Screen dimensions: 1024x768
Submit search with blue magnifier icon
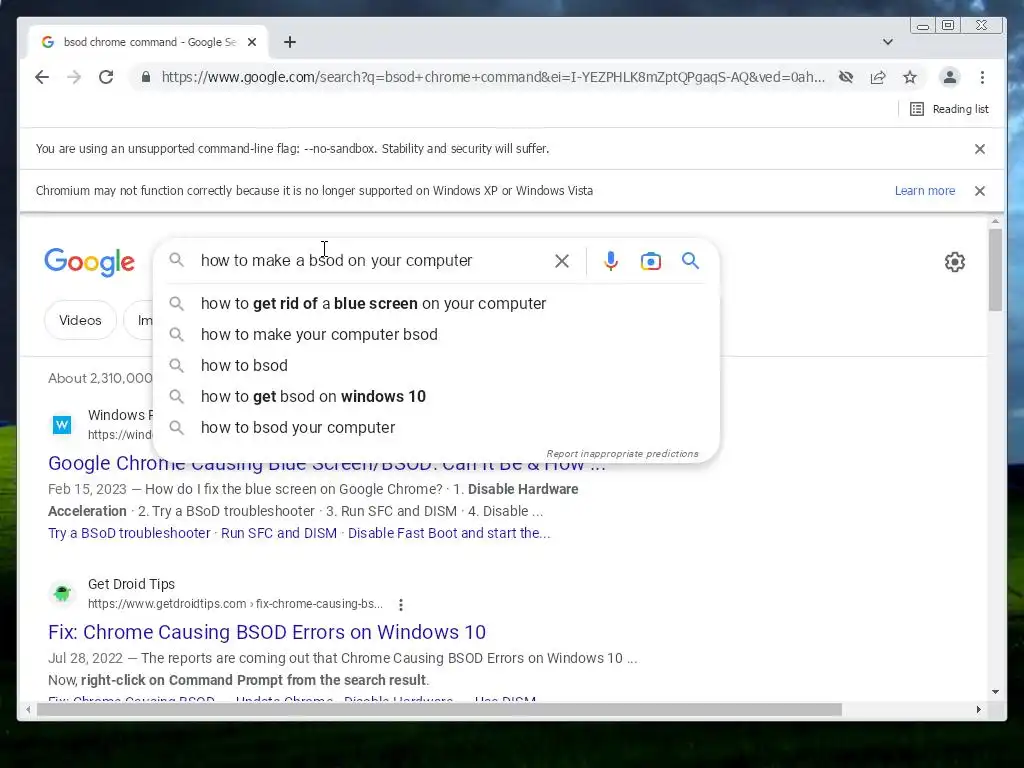[x=690, y=261]
